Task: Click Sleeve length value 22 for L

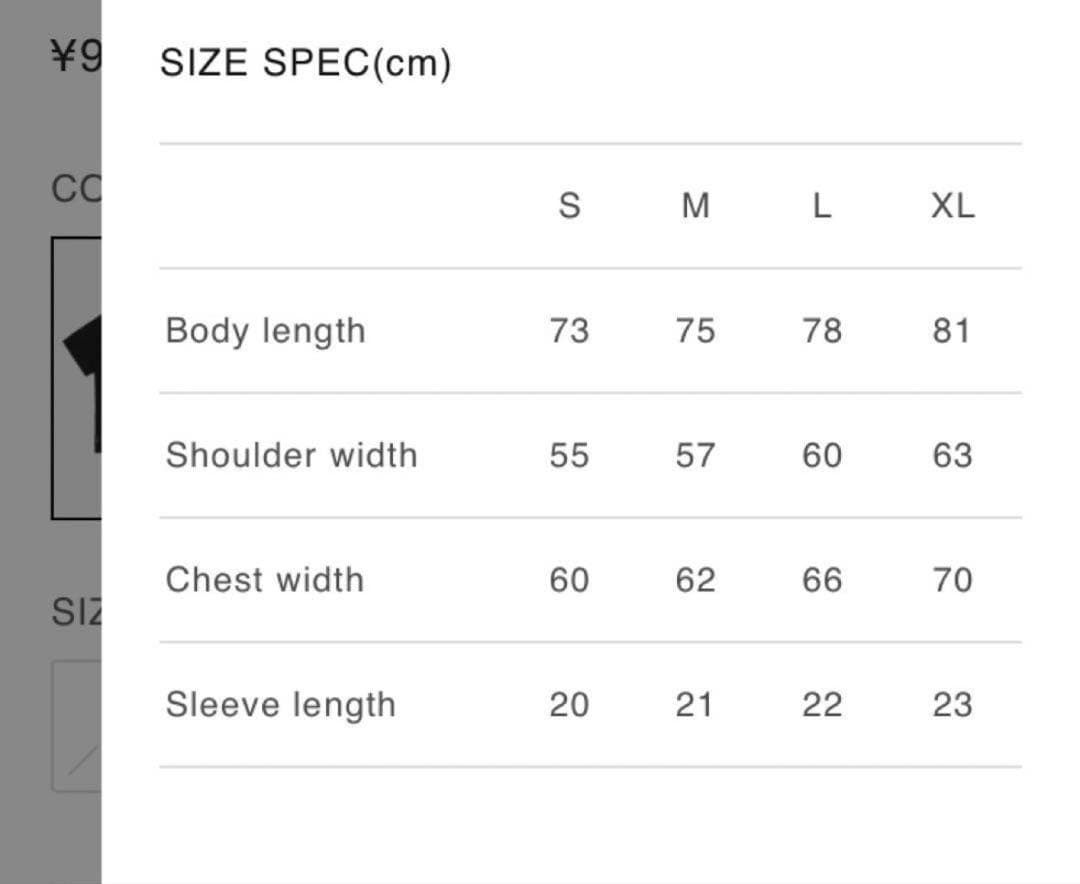Action: [x=822, y=705]
